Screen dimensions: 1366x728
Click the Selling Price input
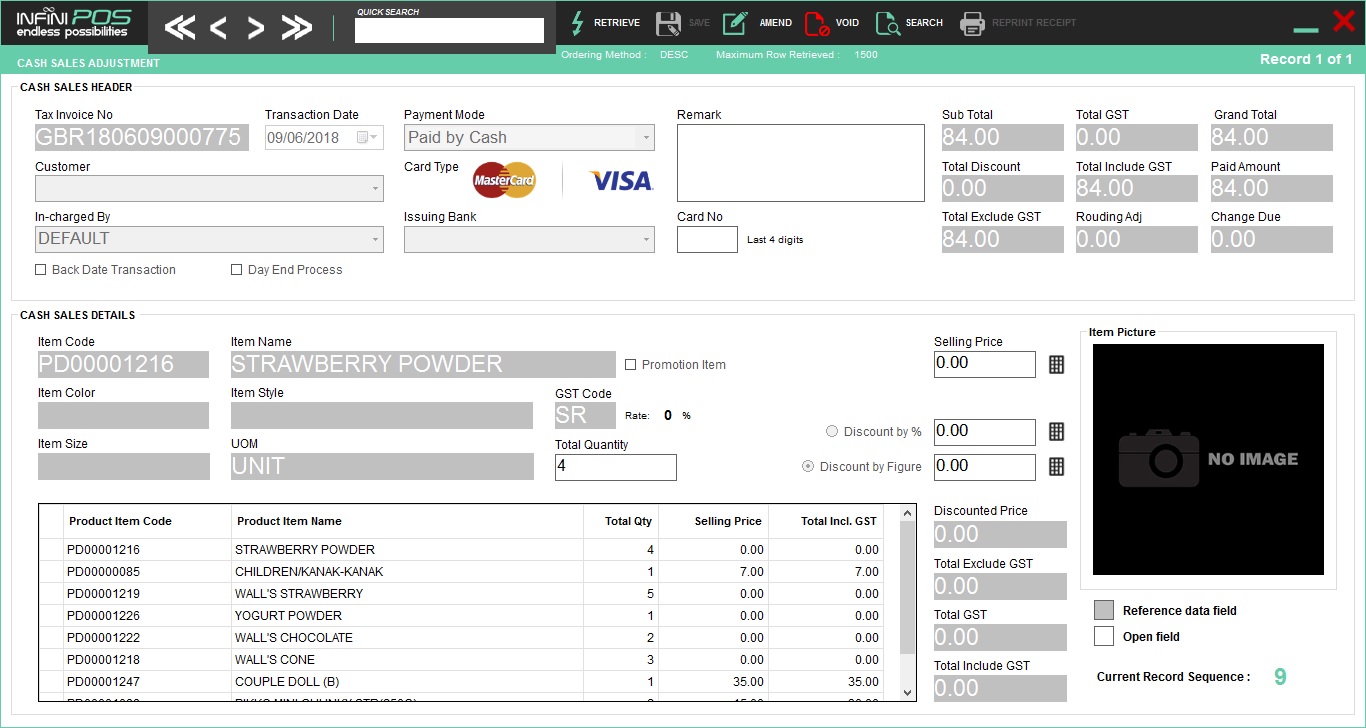click(985, 365)
